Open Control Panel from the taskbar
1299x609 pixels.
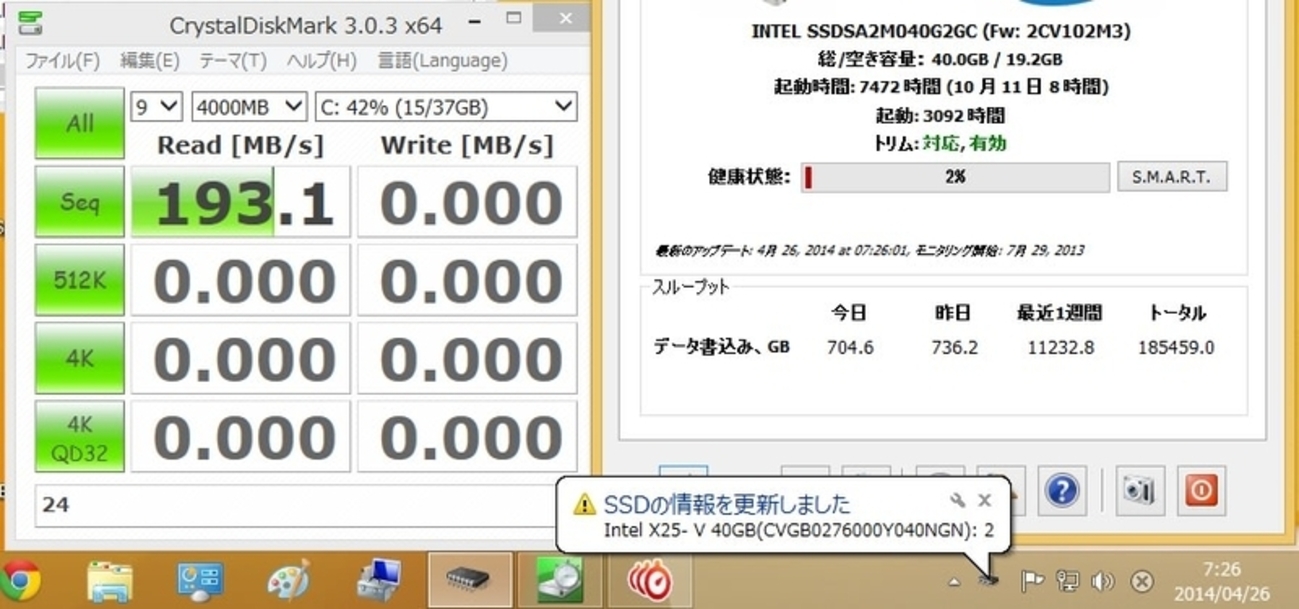tap(200, 580)
